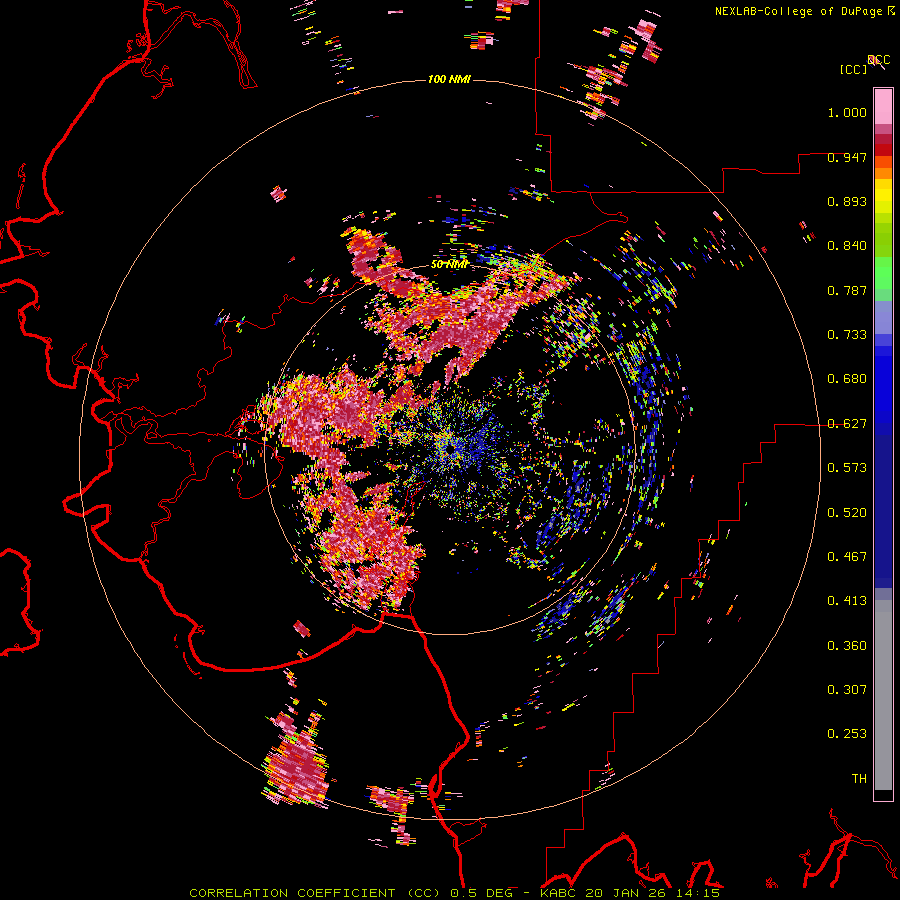900x900 pixels.
Task: Click the 0.307 legend value
Action: [x=847, y=690]
